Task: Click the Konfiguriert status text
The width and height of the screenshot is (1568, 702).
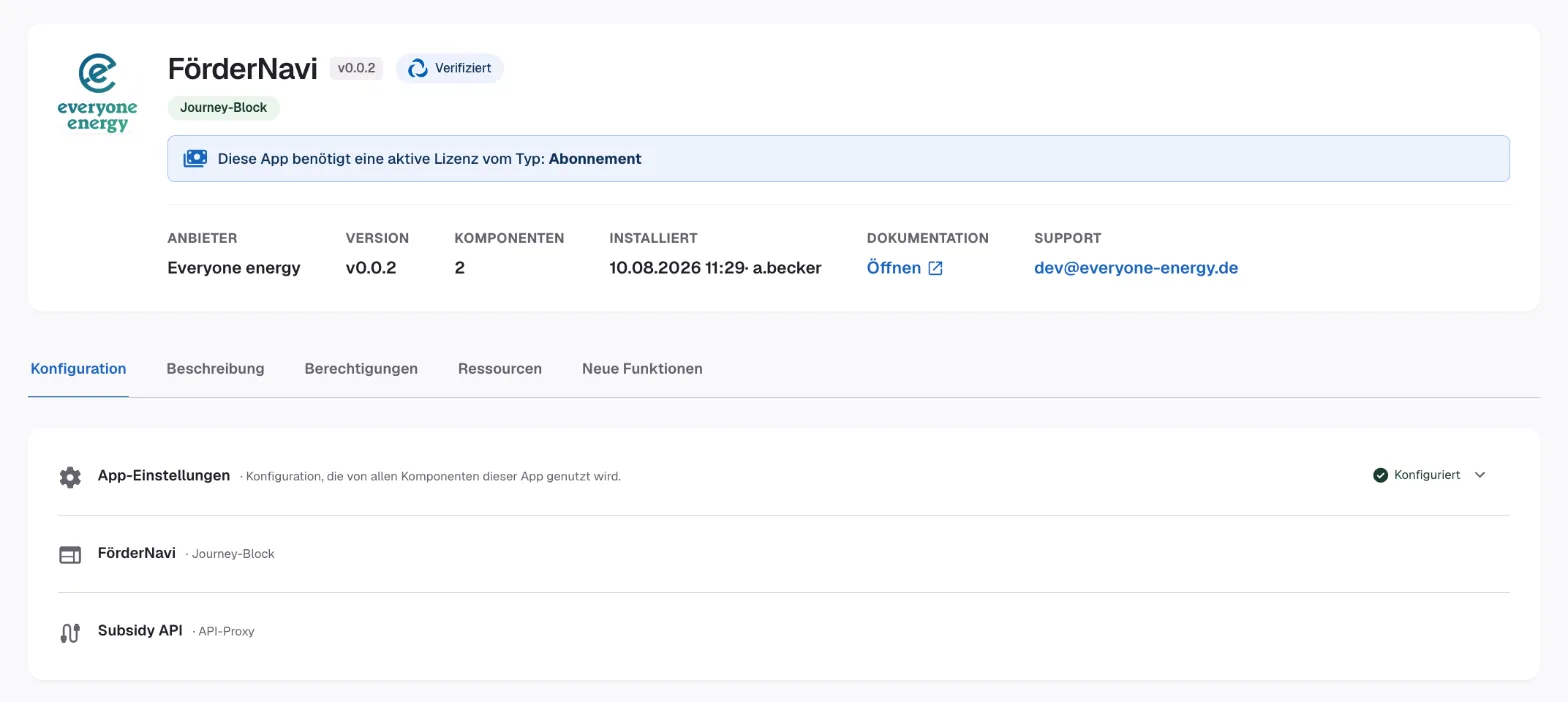Action: click(x=1427, y=475)
